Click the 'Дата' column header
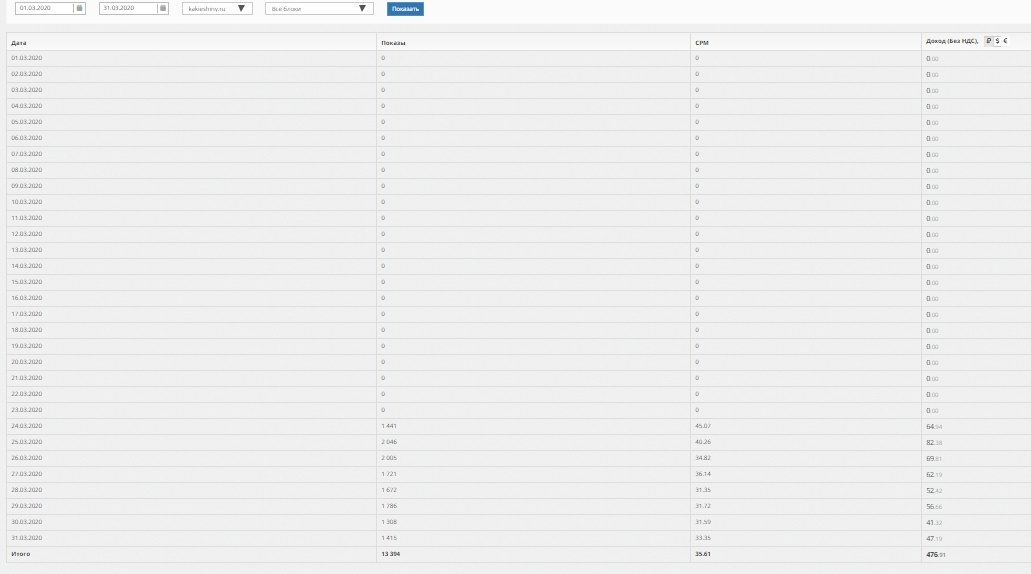This screenshot has height=574, width=1031. pos(18,43)
